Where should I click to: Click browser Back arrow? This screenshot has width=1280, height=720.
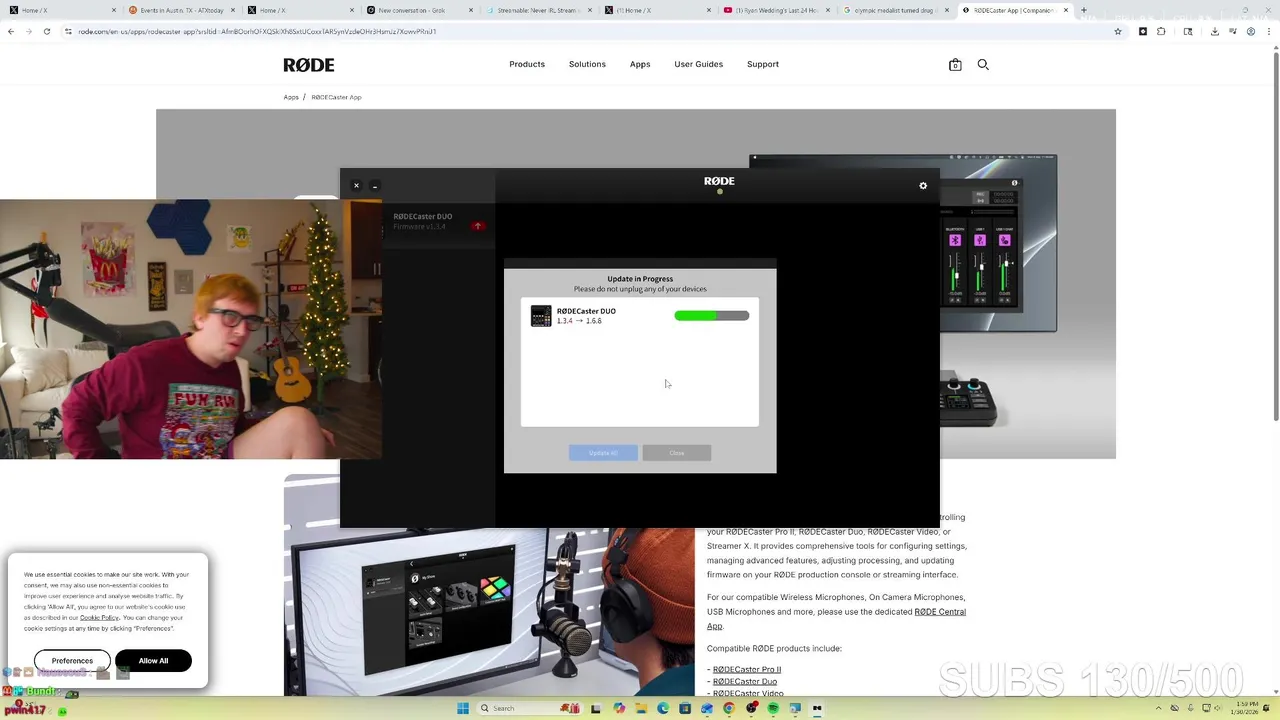click(11, 31)
